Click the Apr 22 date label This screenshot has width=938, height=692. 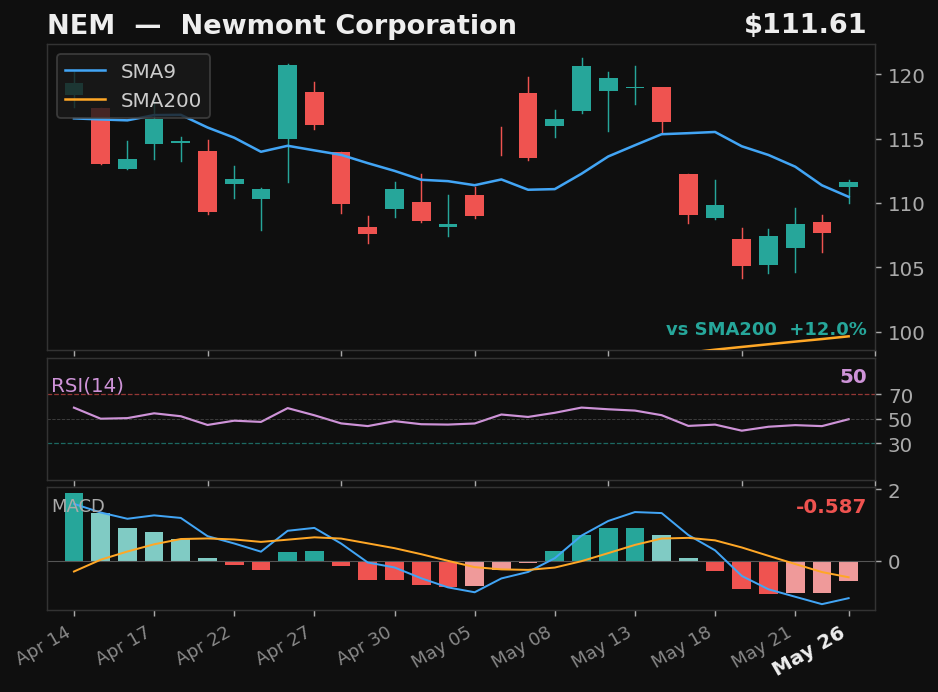coord(204,646)
